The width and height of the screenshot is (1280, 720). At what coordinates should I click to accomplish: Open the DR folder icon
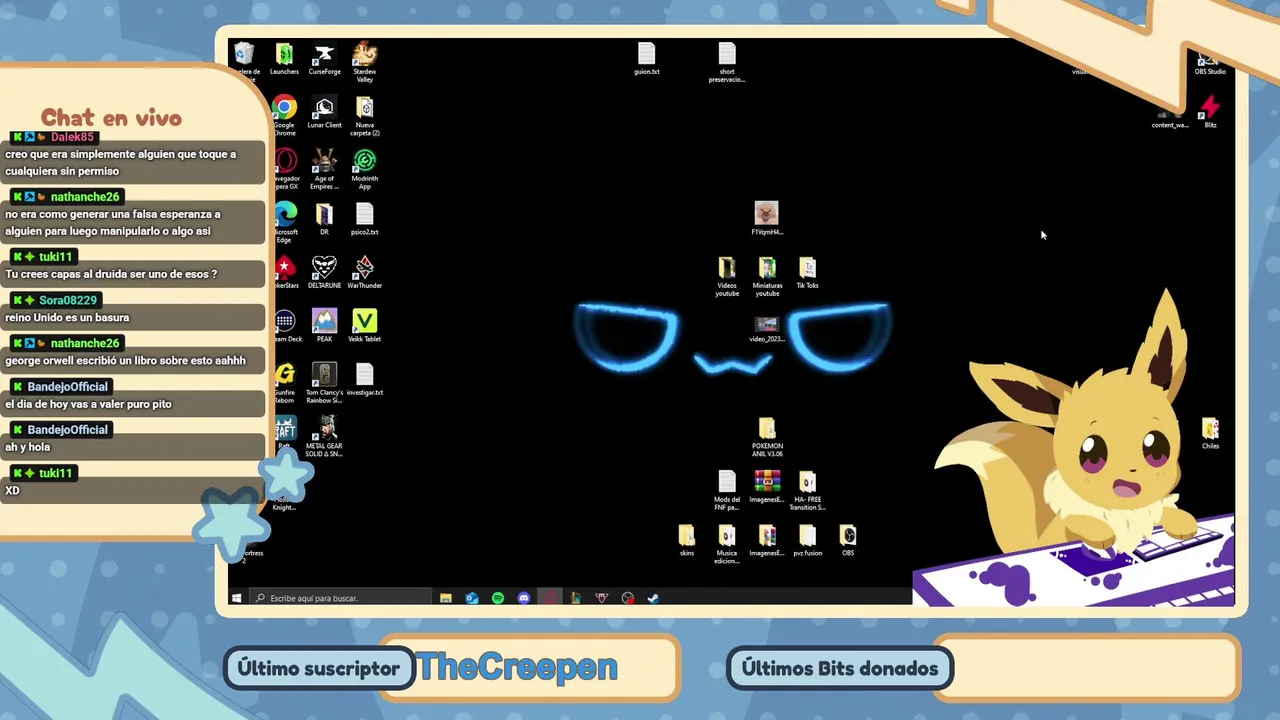point(324,219)
